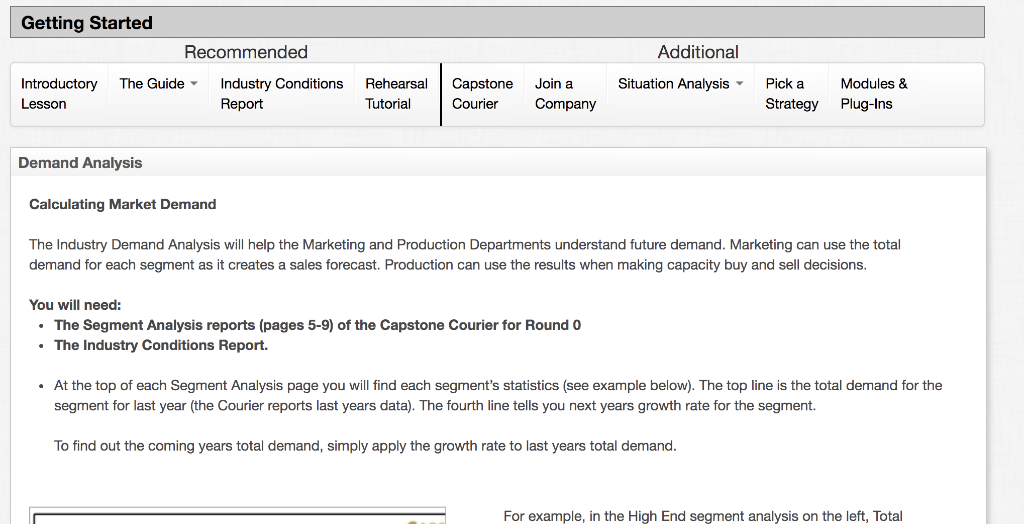Viewport: 1024px width, 524px height.
Task: Click the 'Recommended' section label
Action: 246,52
